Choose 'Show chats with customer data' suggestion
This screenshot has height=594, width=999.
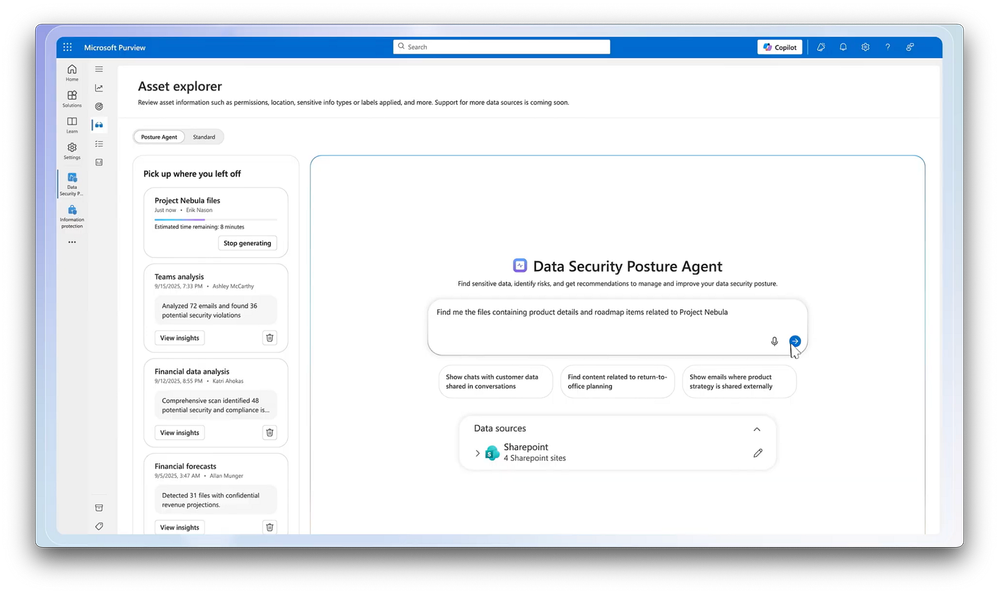click(x=495, y=382)
